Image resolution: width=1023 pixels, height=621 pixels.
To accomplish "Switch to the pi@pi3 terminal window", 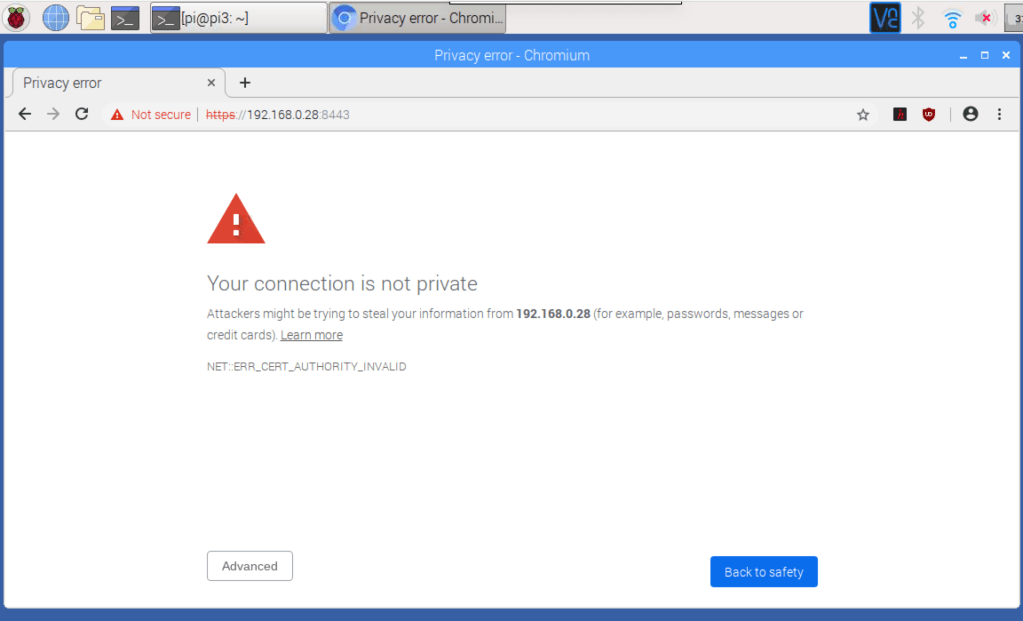I will click(x=240, y=17).
